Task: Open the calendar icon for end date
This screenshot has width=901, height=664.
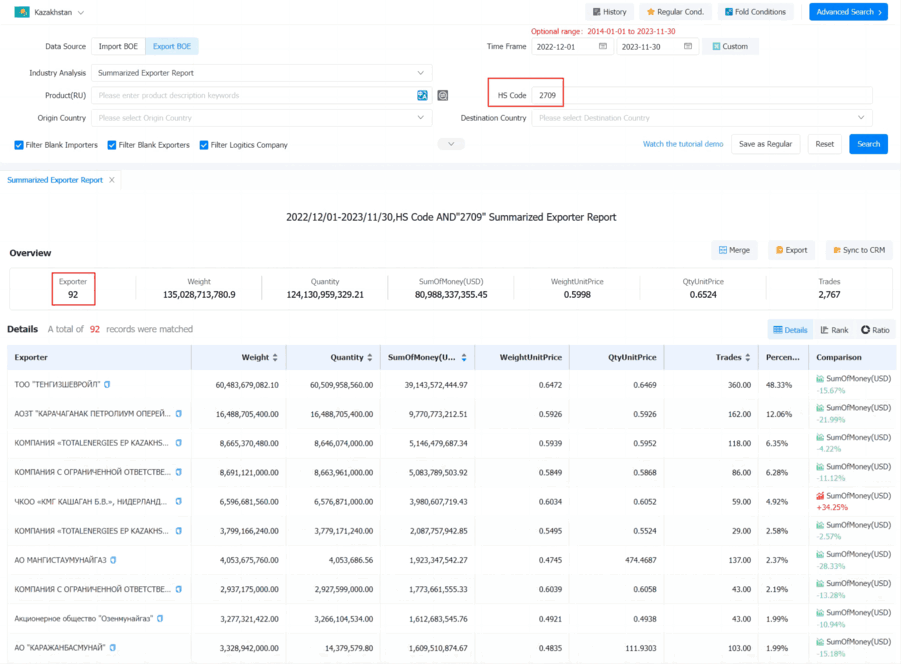Action: (x=688, y=47)
